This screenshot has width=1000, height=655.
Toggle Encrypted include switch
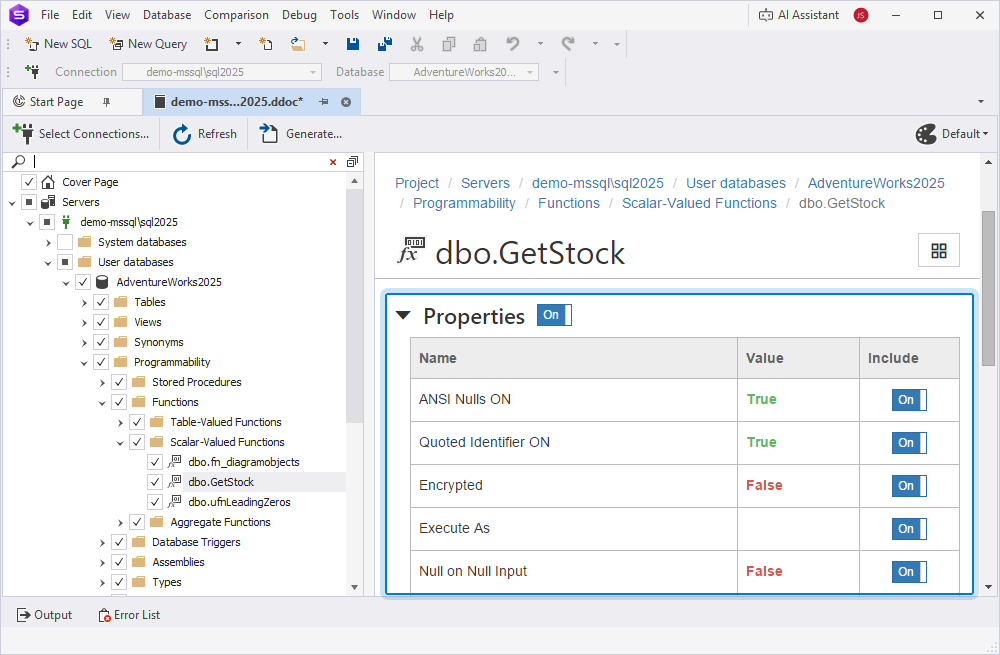pos(909,486)
